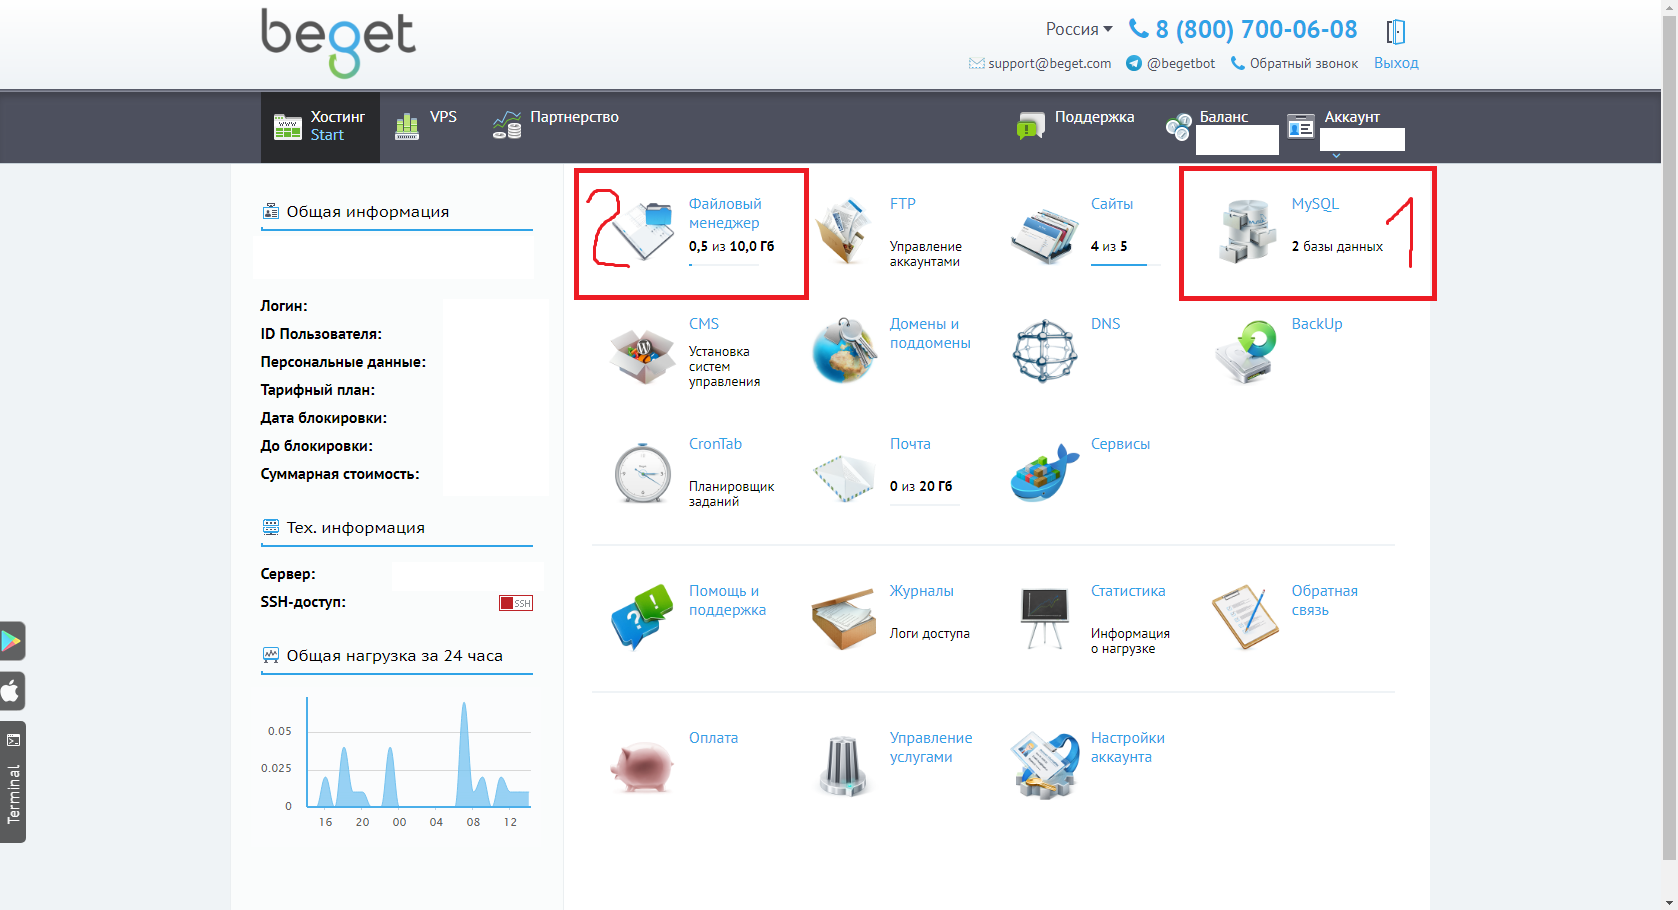Screen dimensions: 1678x910
Task: Click the Сайты usage progress bar
Action: [x=1125, y=265]
